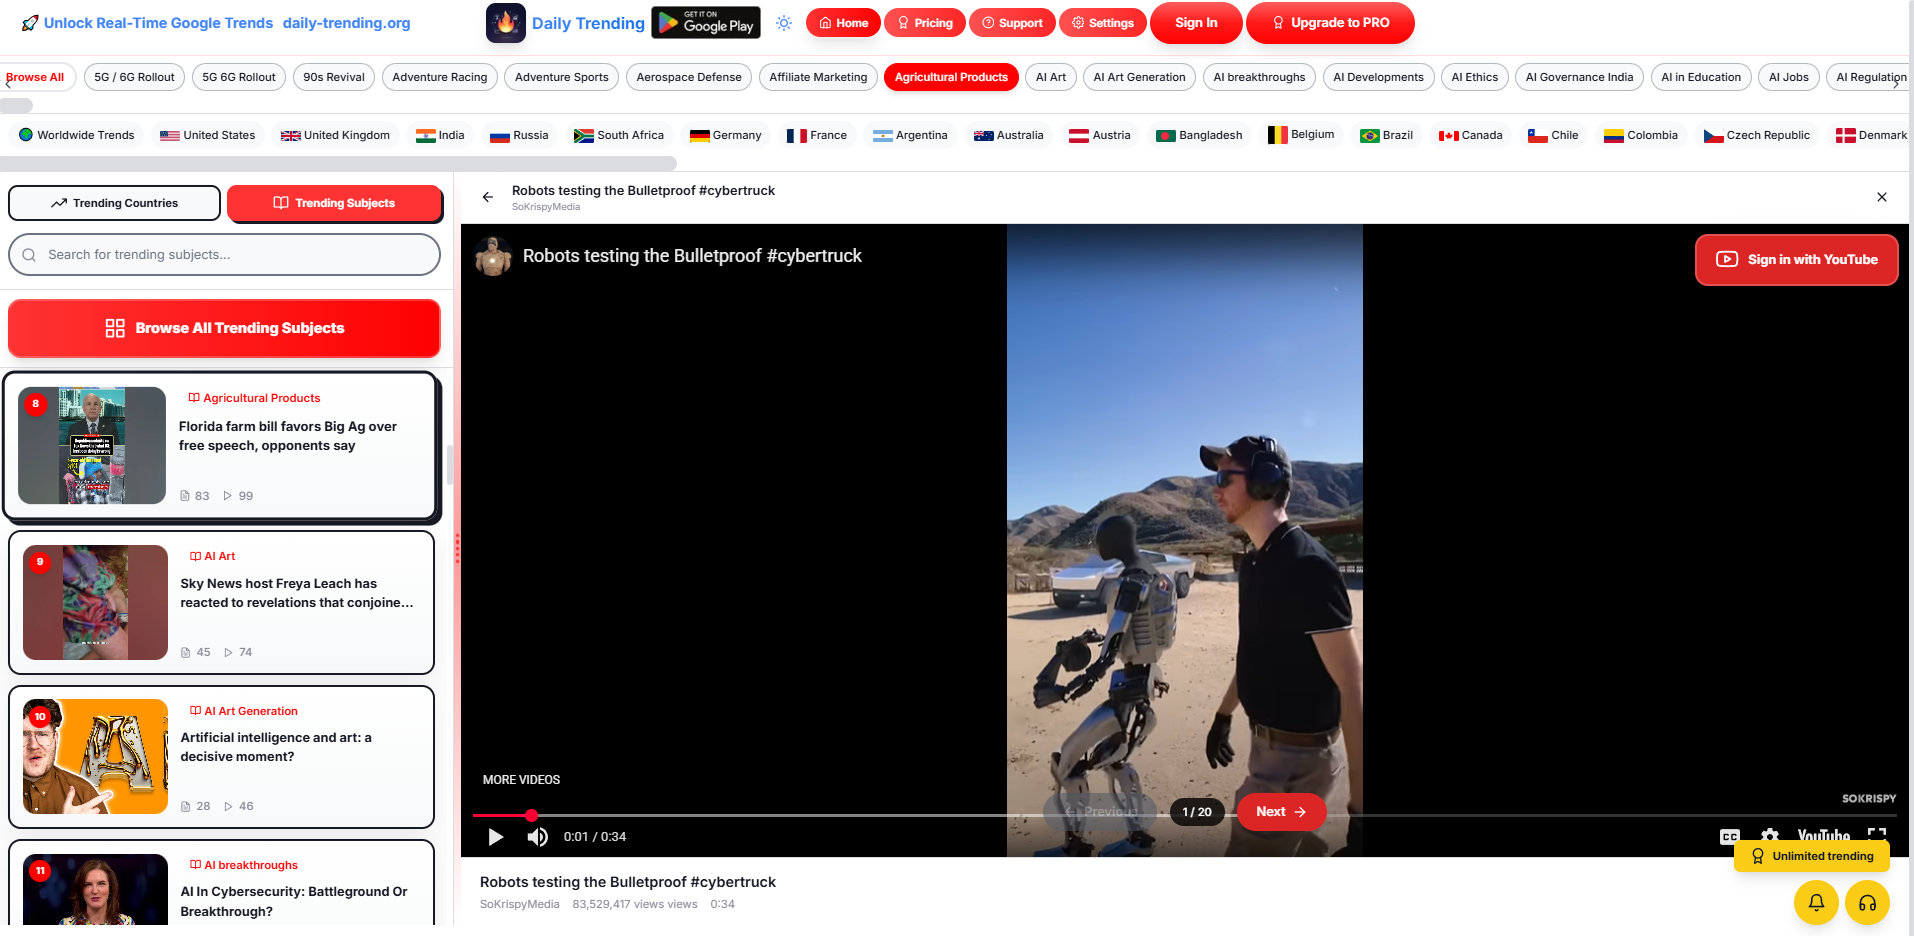Choose Colombia flag filter

pyautogui.click(x=1641, y=135)
